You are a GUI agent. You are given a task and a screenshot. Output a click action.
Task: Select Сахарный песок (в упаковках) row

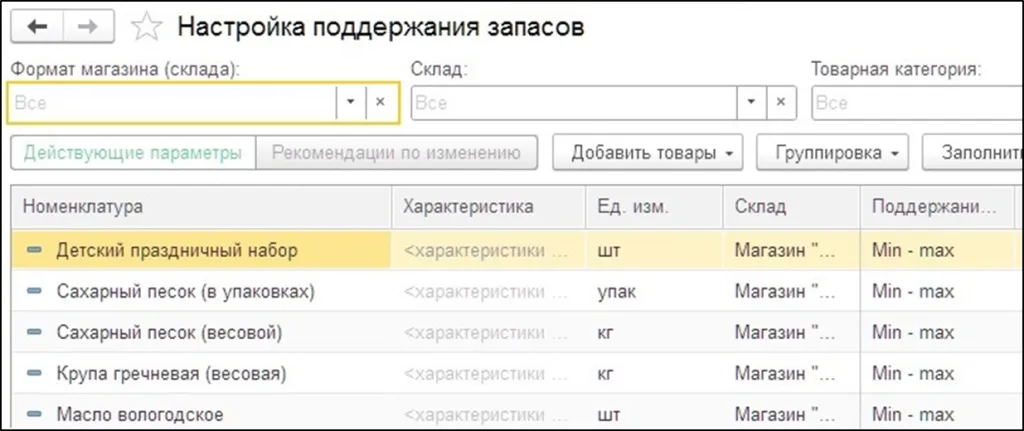coord(186,291)
